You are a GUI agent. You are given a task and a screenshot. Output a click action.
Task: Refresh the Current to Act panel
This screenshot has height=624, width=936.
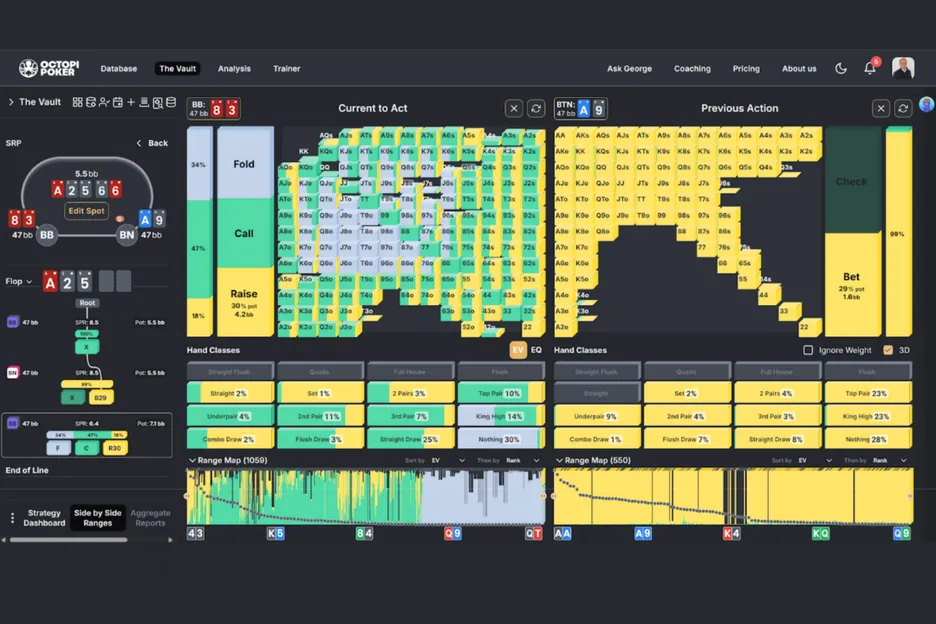coord(536,108)
